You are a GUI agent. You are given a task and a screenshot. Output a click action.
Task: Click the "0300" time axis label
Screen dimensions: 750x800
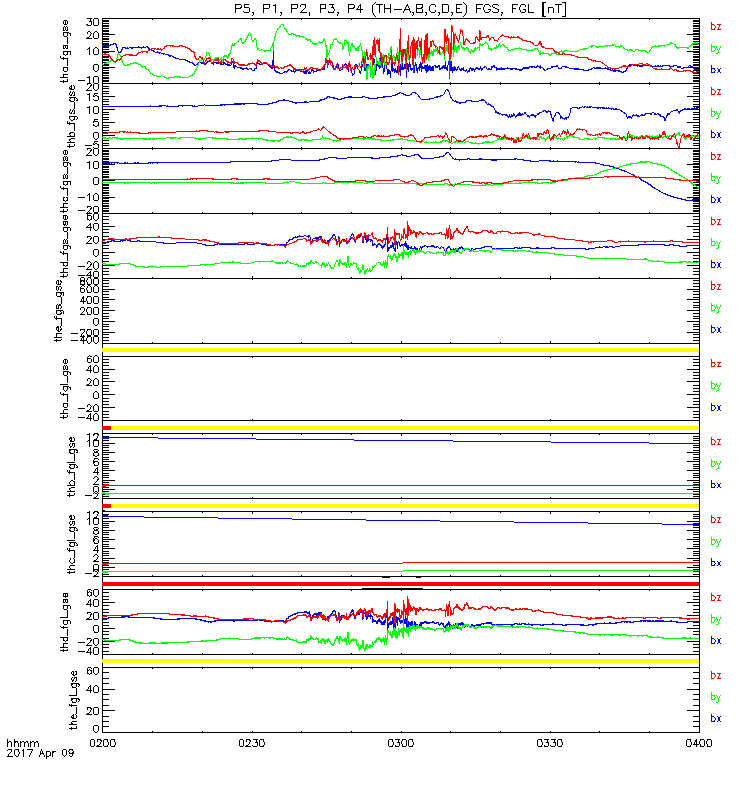point(401,743)
